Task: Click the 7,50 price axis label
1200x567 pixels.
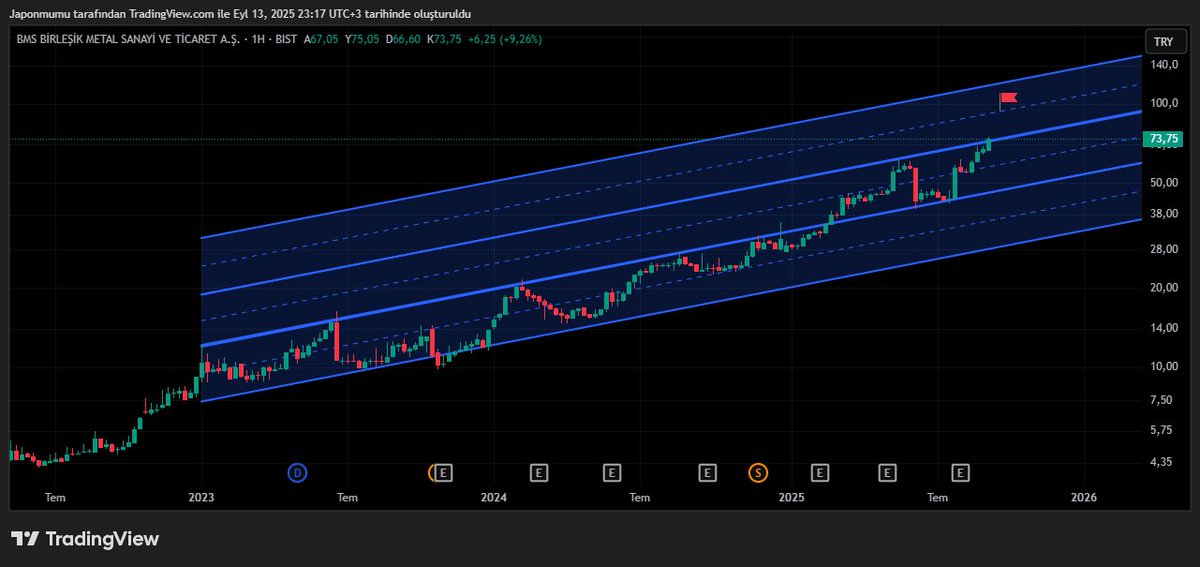Action: pos(1161,400)
